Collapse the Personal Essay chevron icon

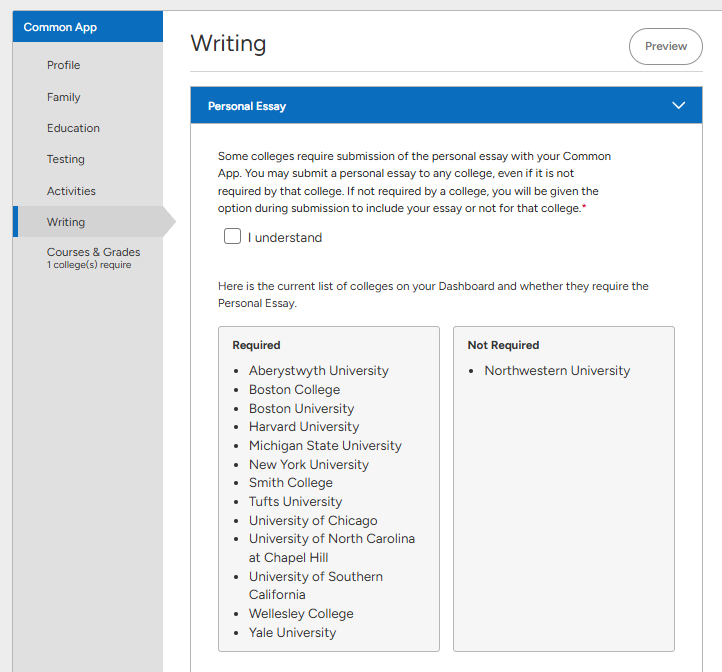[x=679, y=105]
